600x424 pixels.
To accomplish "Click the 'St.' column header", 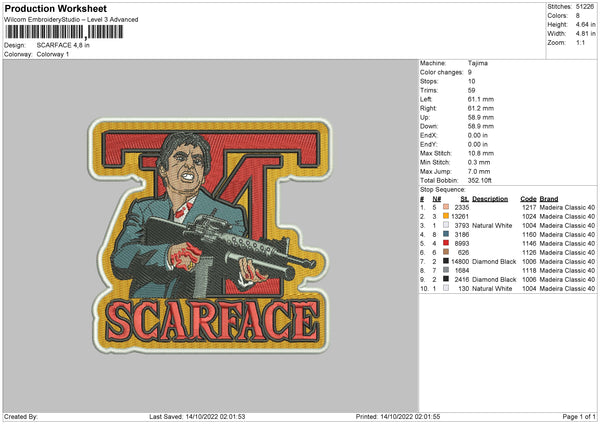I will click(x=465, y=199).
